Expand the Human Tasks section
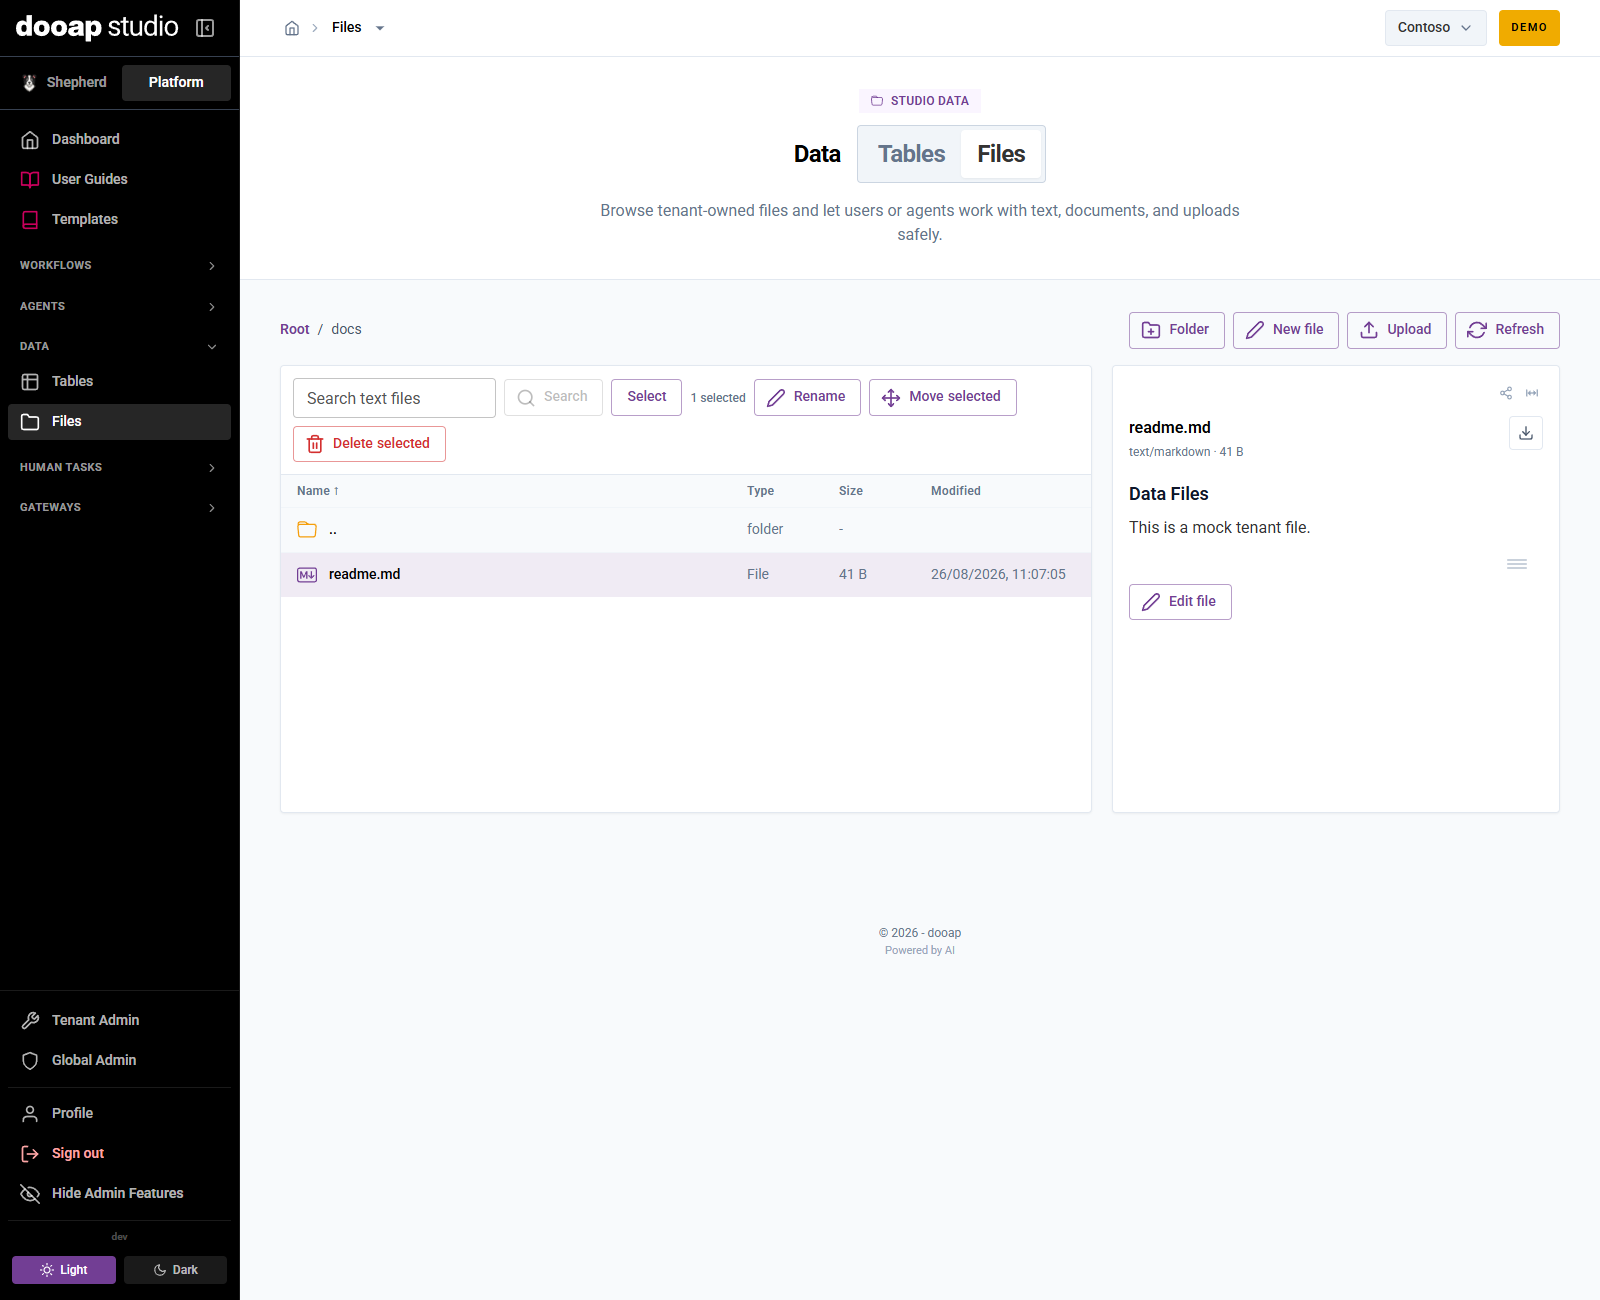Viewport: 1600px width, 1300px height. (x=119, y=467)
